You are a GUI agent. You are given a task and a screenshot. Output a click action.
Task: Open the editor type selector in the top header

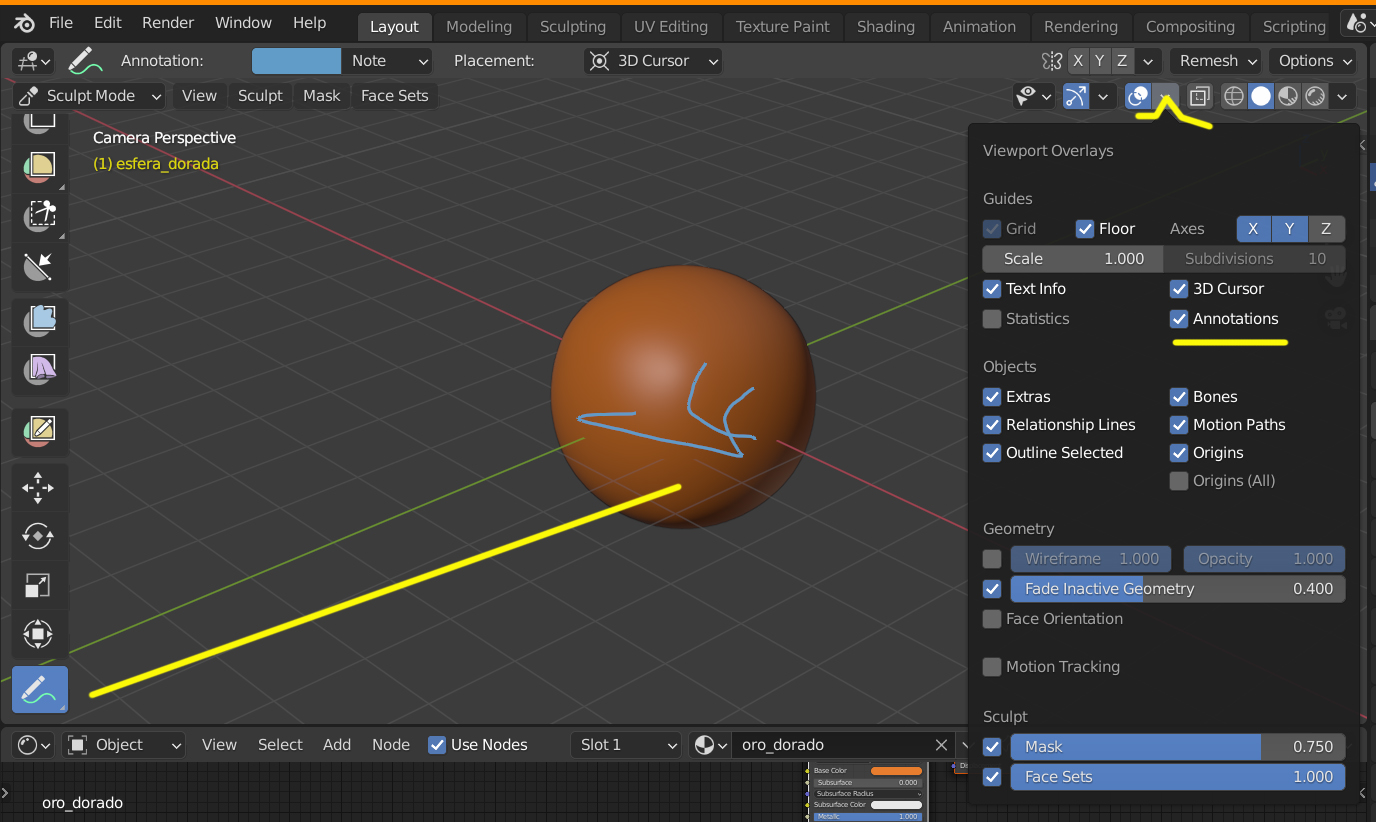click(32, 61)
